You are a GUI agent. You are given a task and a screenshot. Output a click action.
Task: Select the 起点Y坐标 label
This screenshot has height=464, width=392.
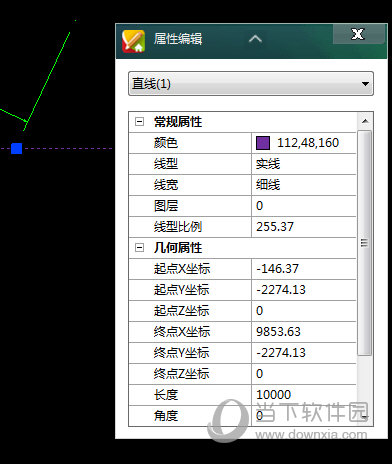tap(181, 290)
